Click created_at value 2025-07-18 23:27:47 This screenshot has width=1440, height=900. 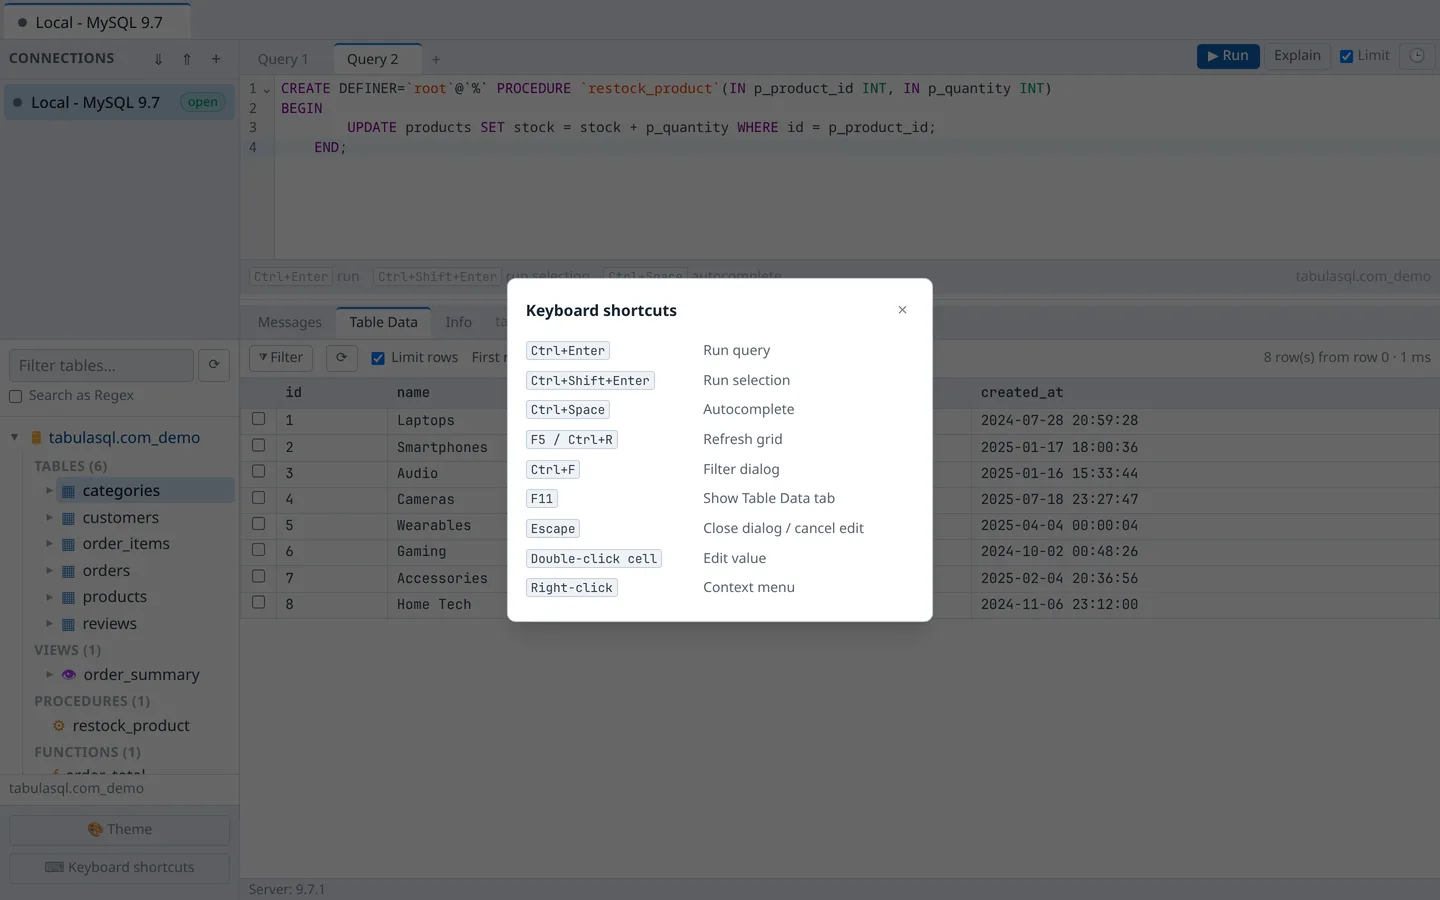pos(1059,499)
